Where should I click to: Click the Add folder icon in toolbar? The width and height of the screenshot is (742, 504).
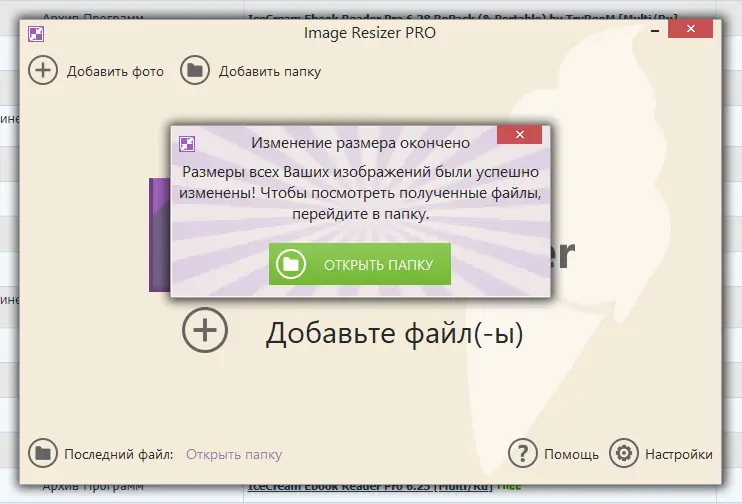pyautogui.click(x=194, y=71)
